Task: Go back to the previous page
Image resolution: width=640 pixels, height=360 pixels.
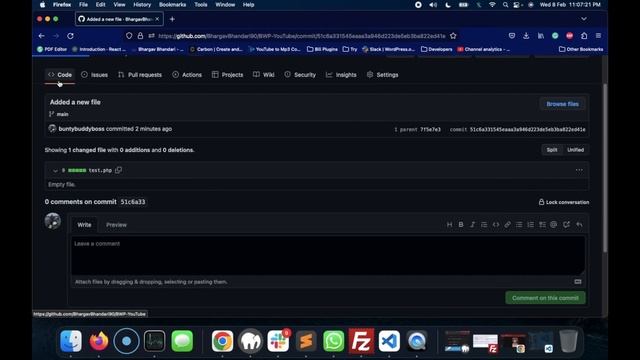Action: tap(42, 36)
